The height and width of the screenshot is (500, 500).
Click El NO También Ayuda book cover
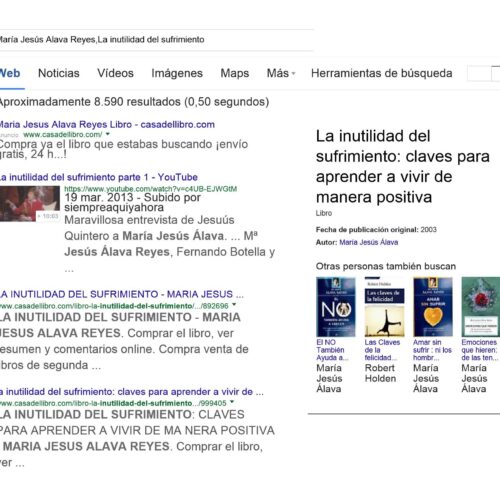pyautogui.click(x=336, y=307)
